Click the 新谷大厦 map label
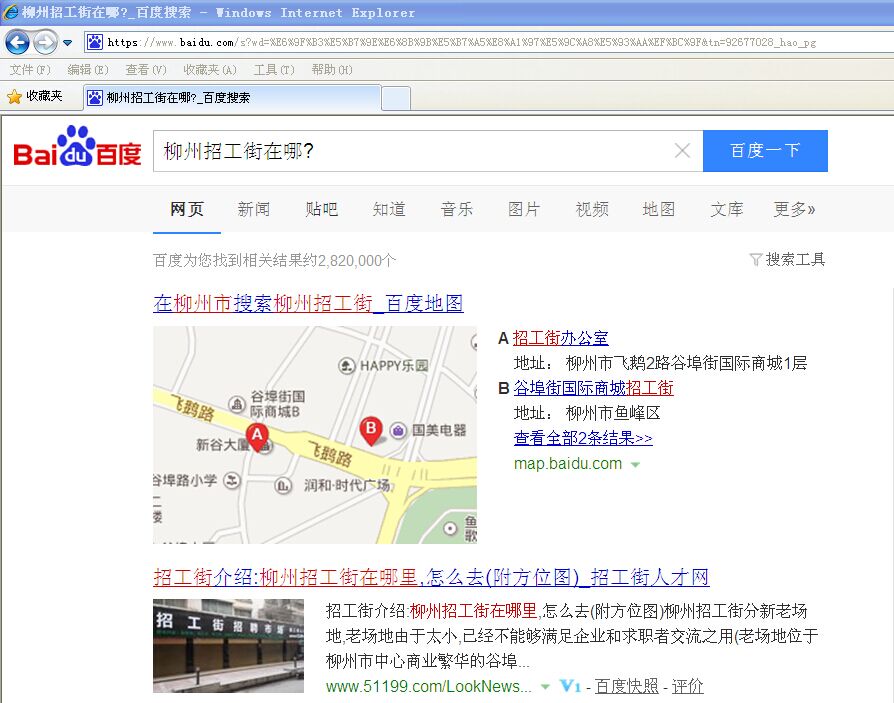 222,444
